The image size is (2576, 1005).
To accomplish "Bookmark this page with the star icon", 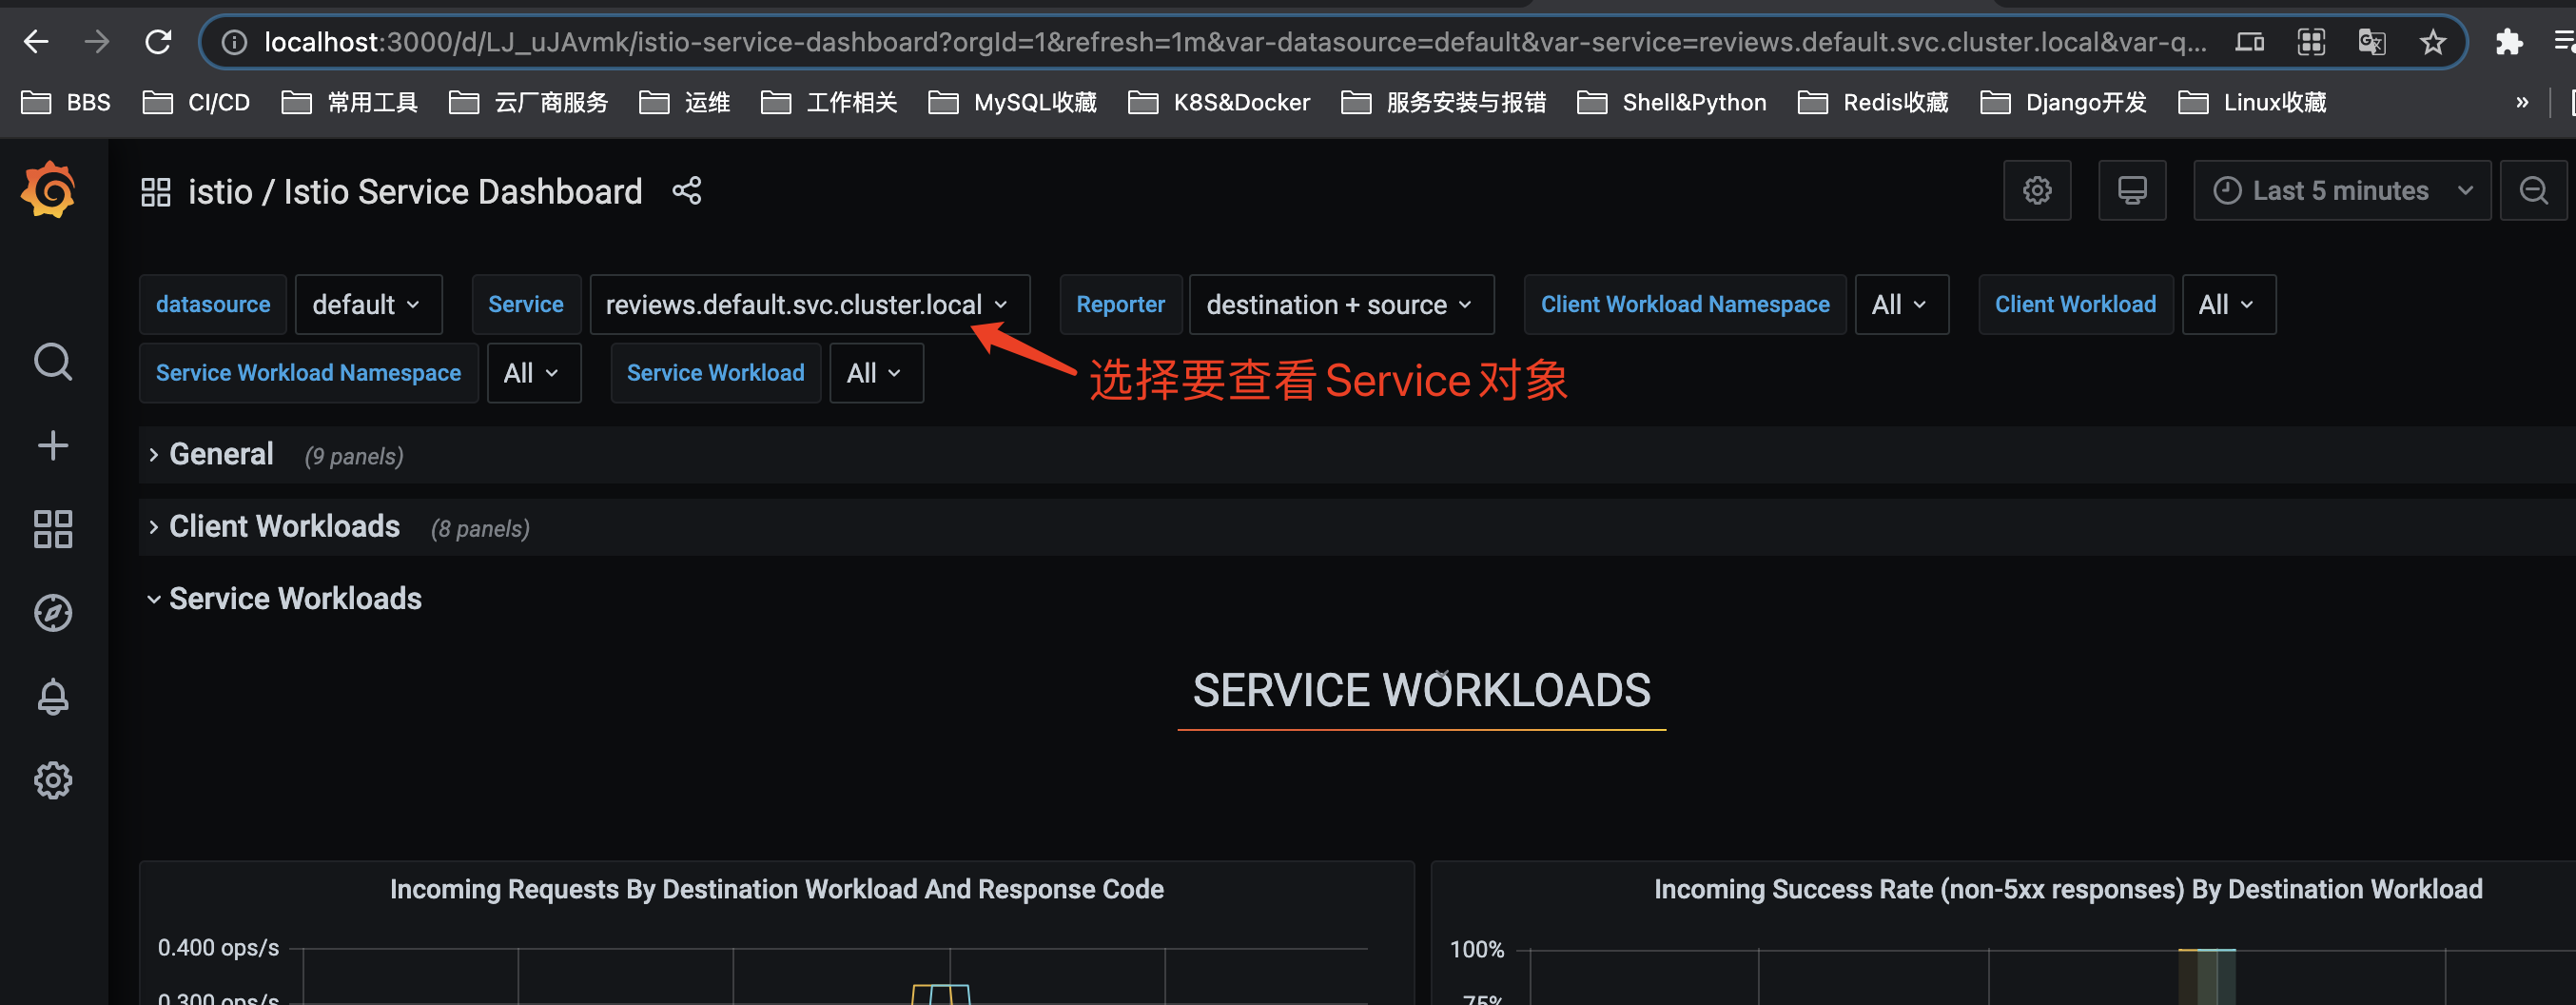I will click(2433, 41).
